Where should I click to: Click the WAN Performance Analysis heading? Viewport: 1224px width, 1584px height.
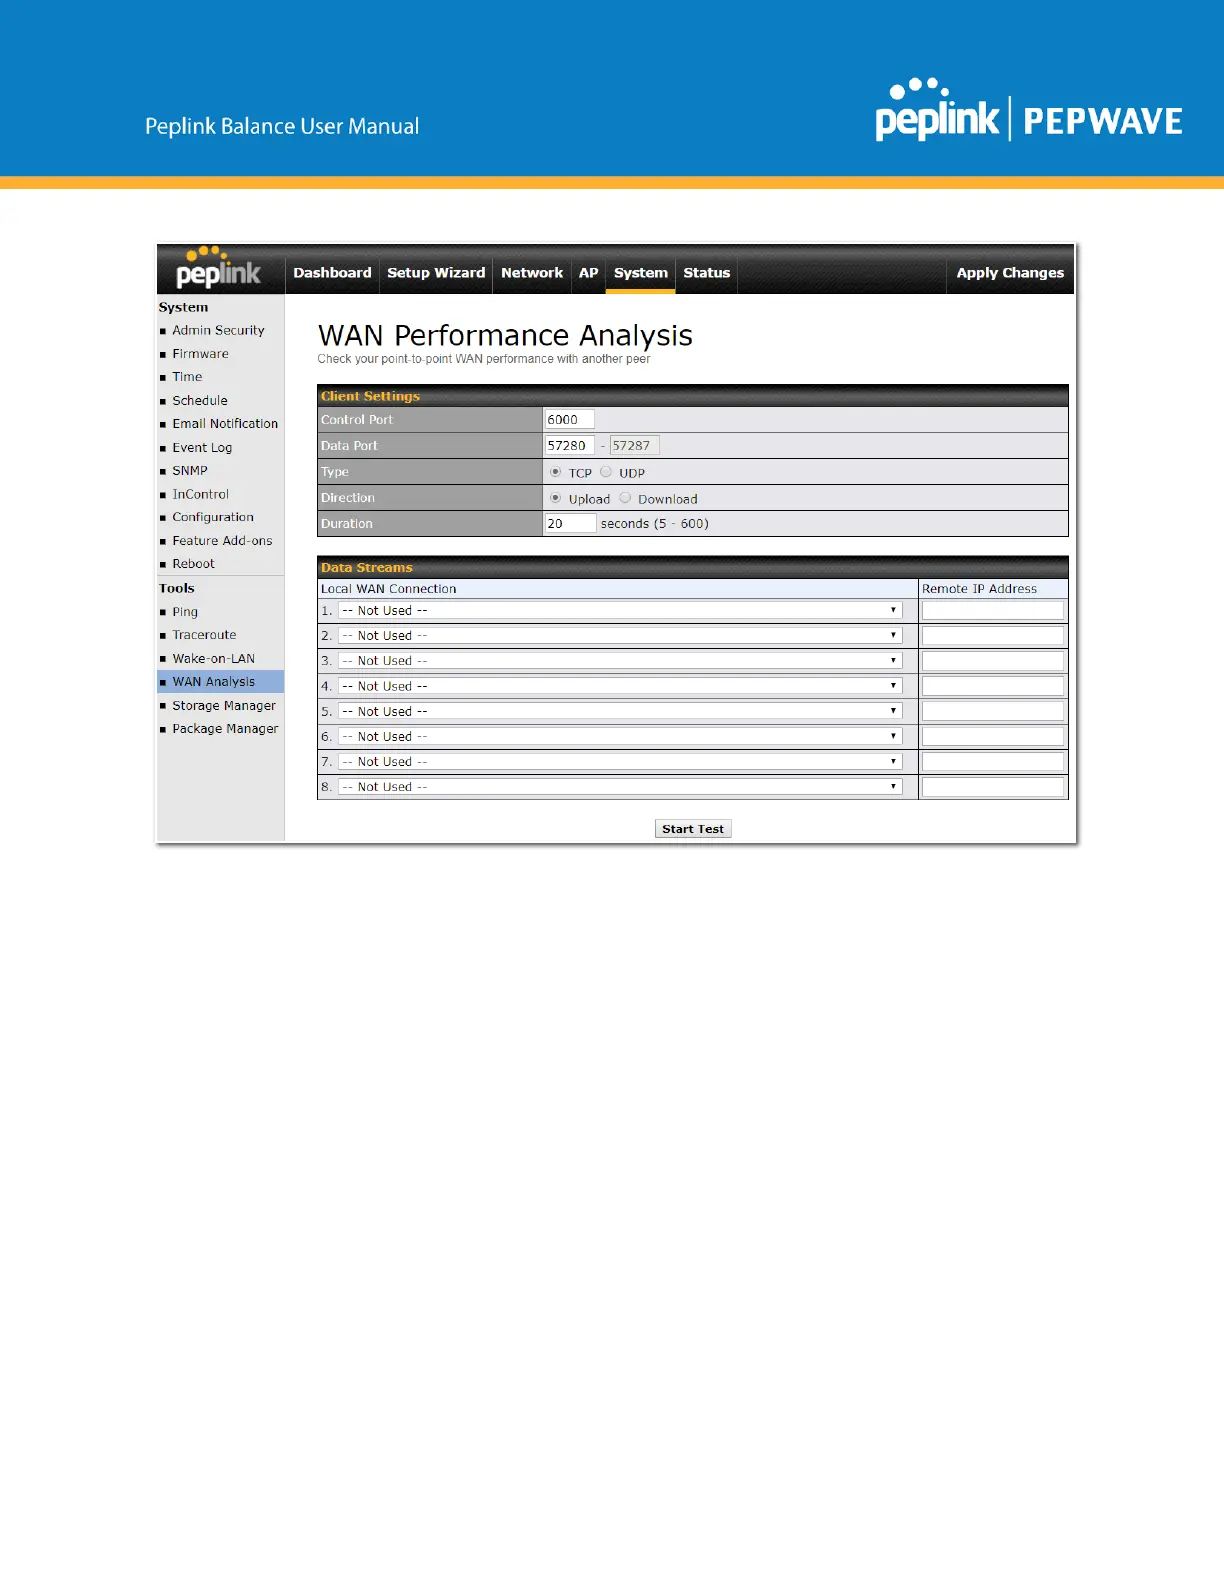coord(505,335)
